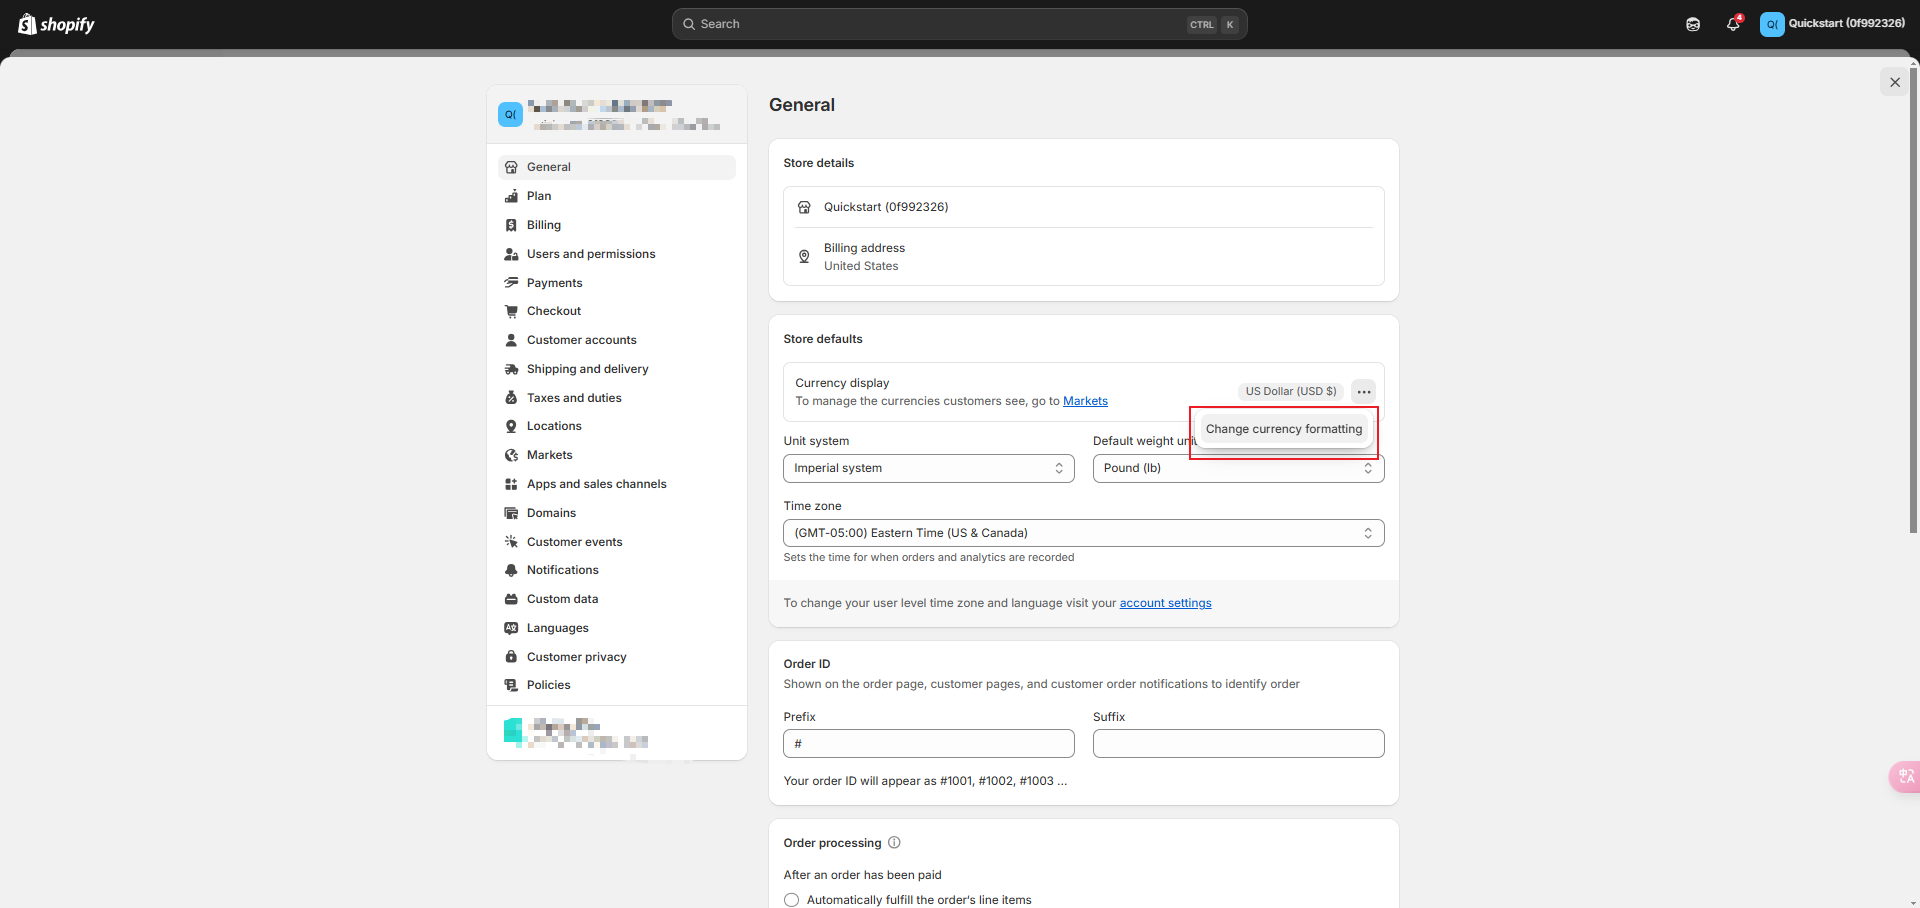
Task: Choose Change currency formatting menu option
Action: coord(1283,429)
